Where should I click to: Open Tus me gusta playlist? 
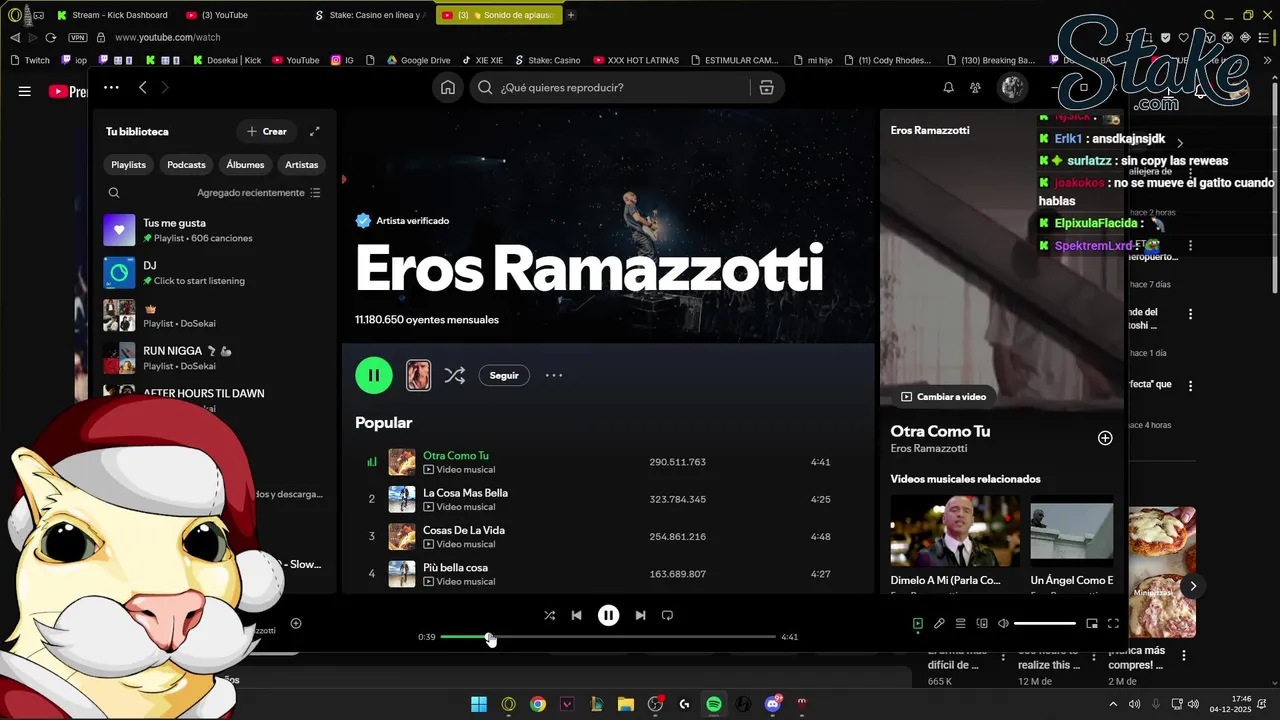click(215, 230)
